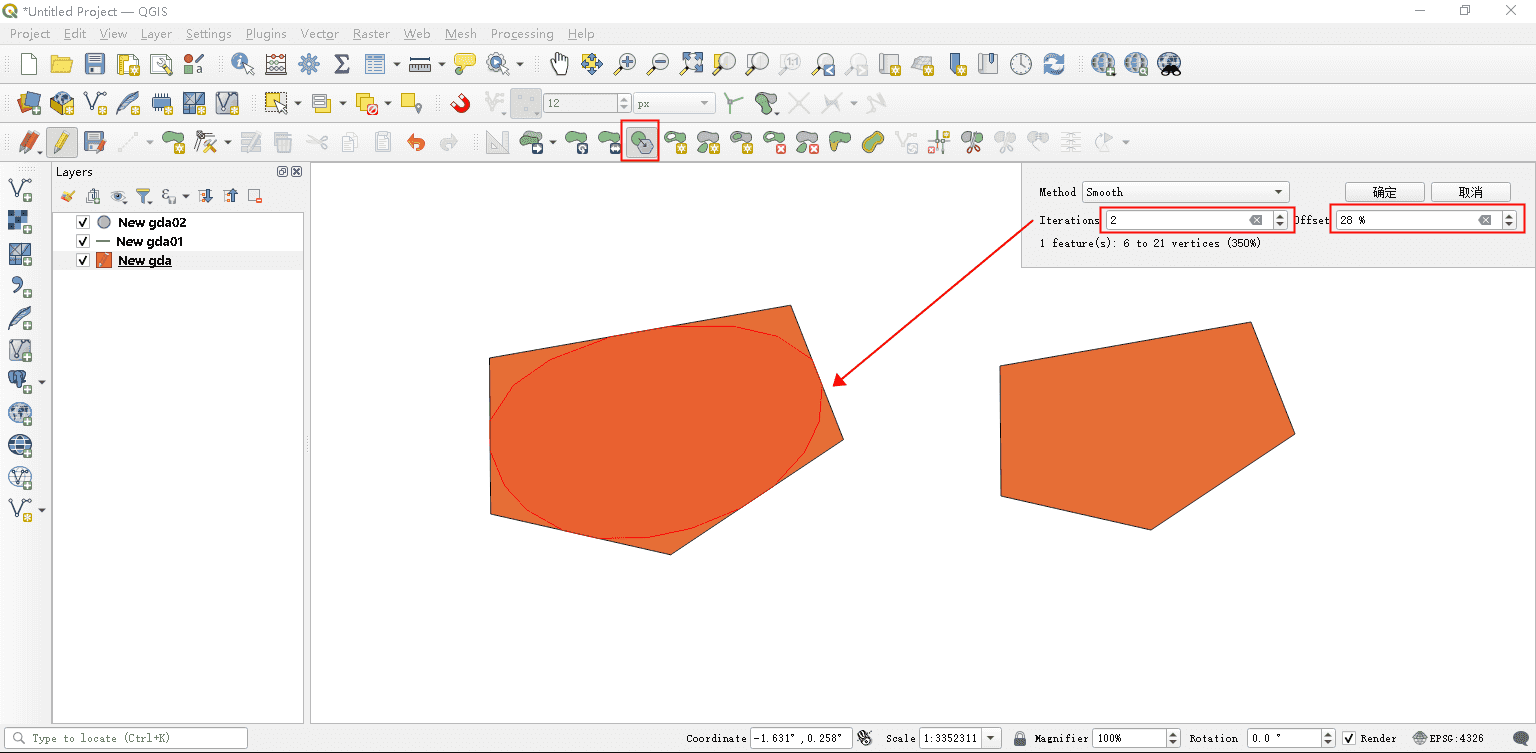The image size is (1536, 753).
Task: Open the visibility eye presets dropdown in Layers
Action: click(120, 196)
